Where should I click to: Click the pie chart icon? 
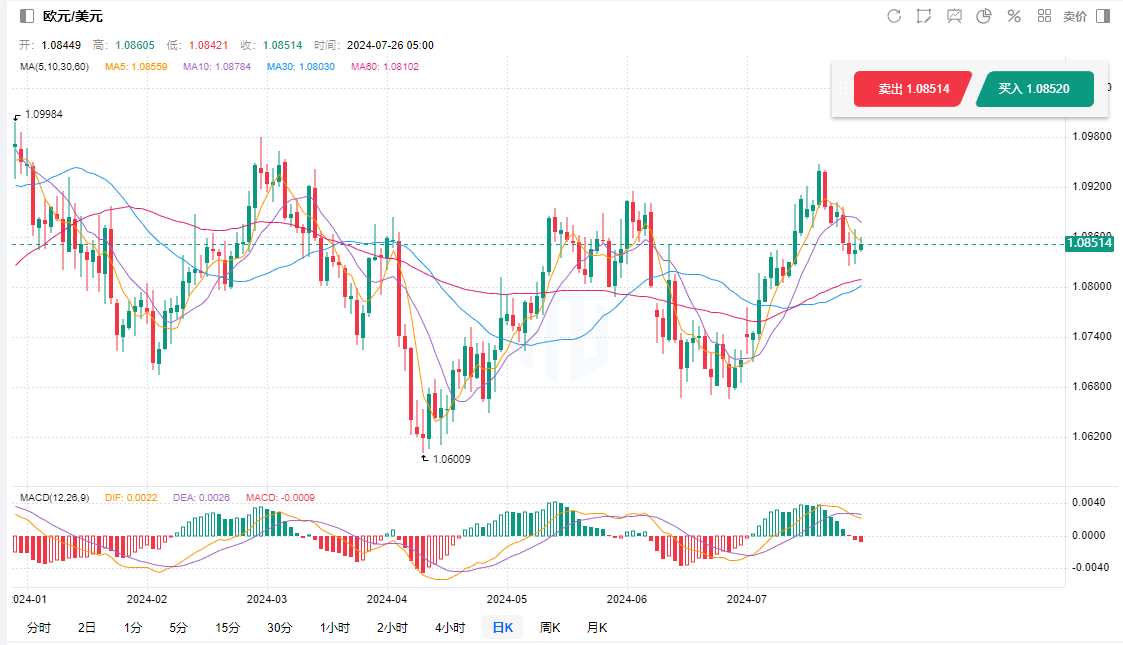click(x=984, y=16)
